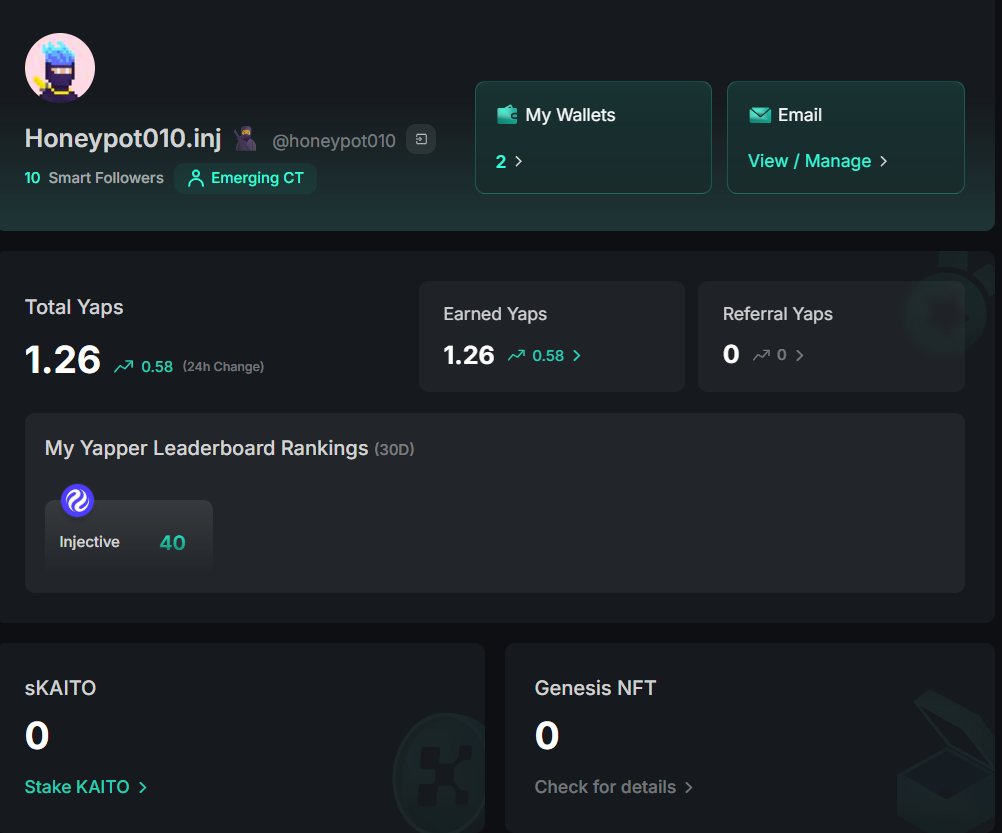This screenshot has height=833, width=1002.
Task: Click the Total Yaps label
Action: pos(74,307)
